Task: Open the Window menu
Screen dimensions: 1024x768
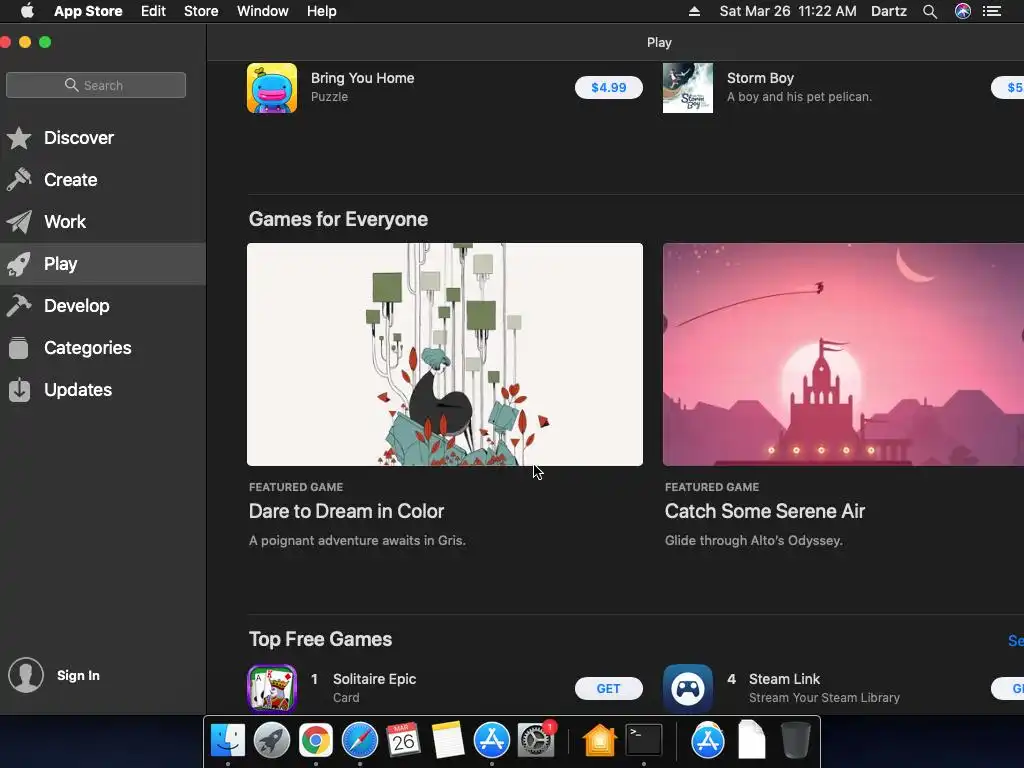Action: click(x=263, y=11)
